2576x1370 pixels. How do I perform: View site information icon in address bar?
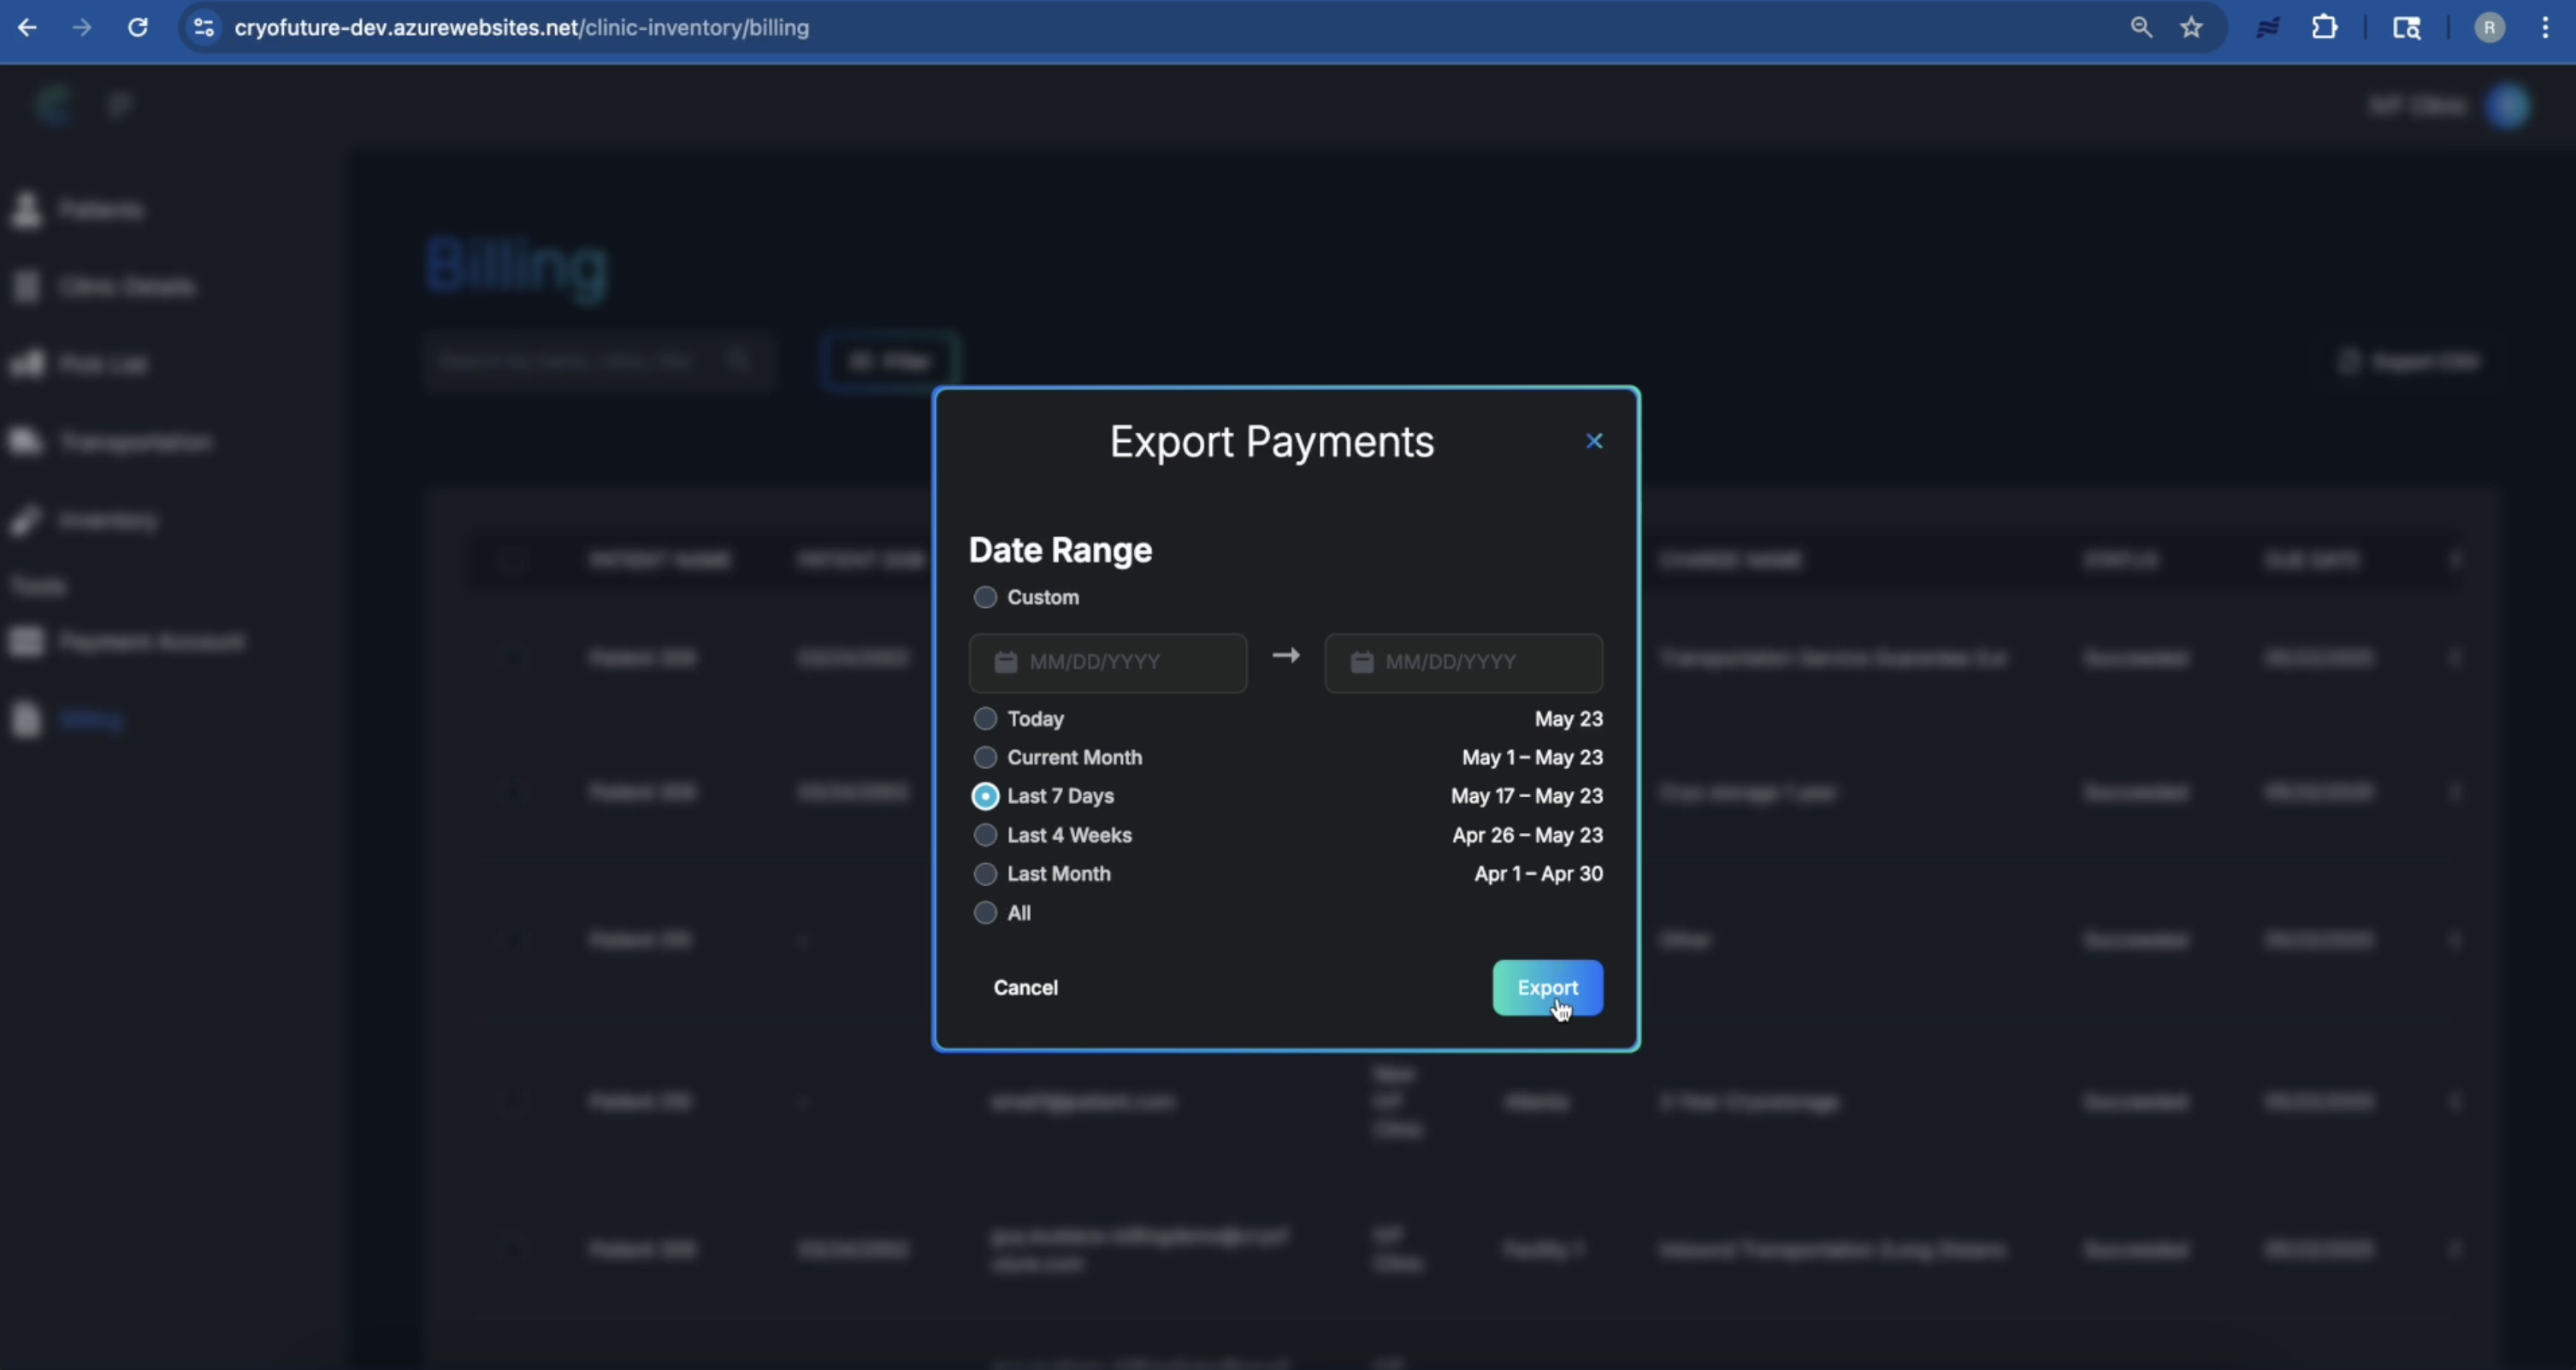click(204, 28)
